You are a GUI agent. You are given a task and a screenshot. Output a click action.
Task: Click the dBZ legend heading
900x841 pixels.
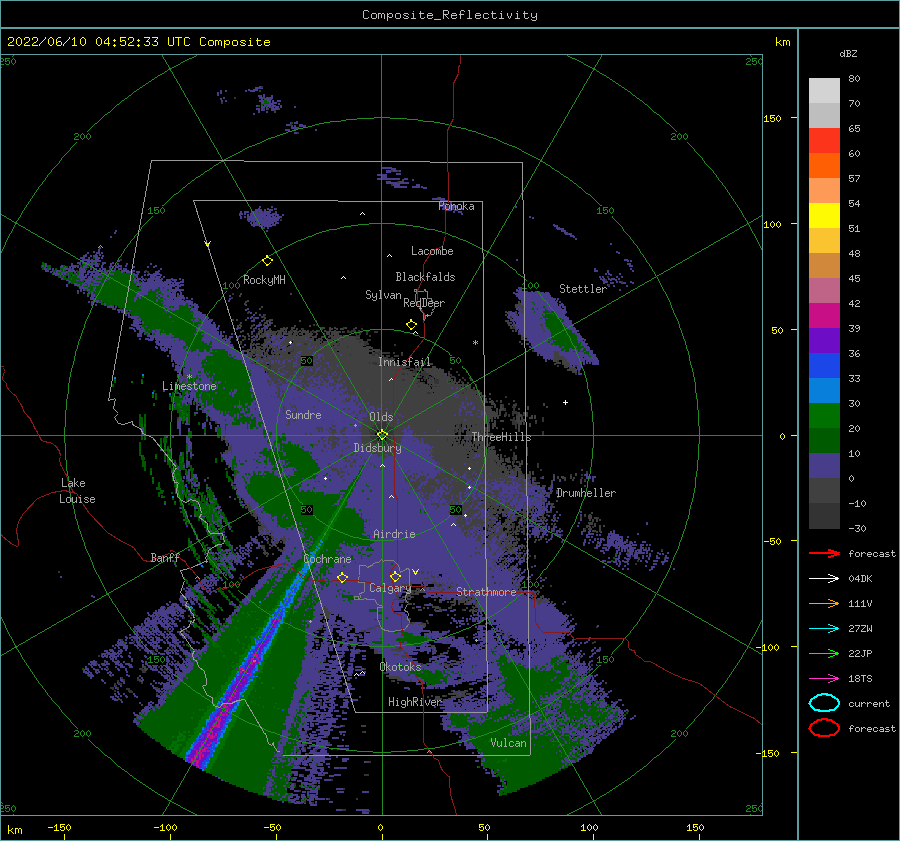pyautogui.click(x=848, y=53)
